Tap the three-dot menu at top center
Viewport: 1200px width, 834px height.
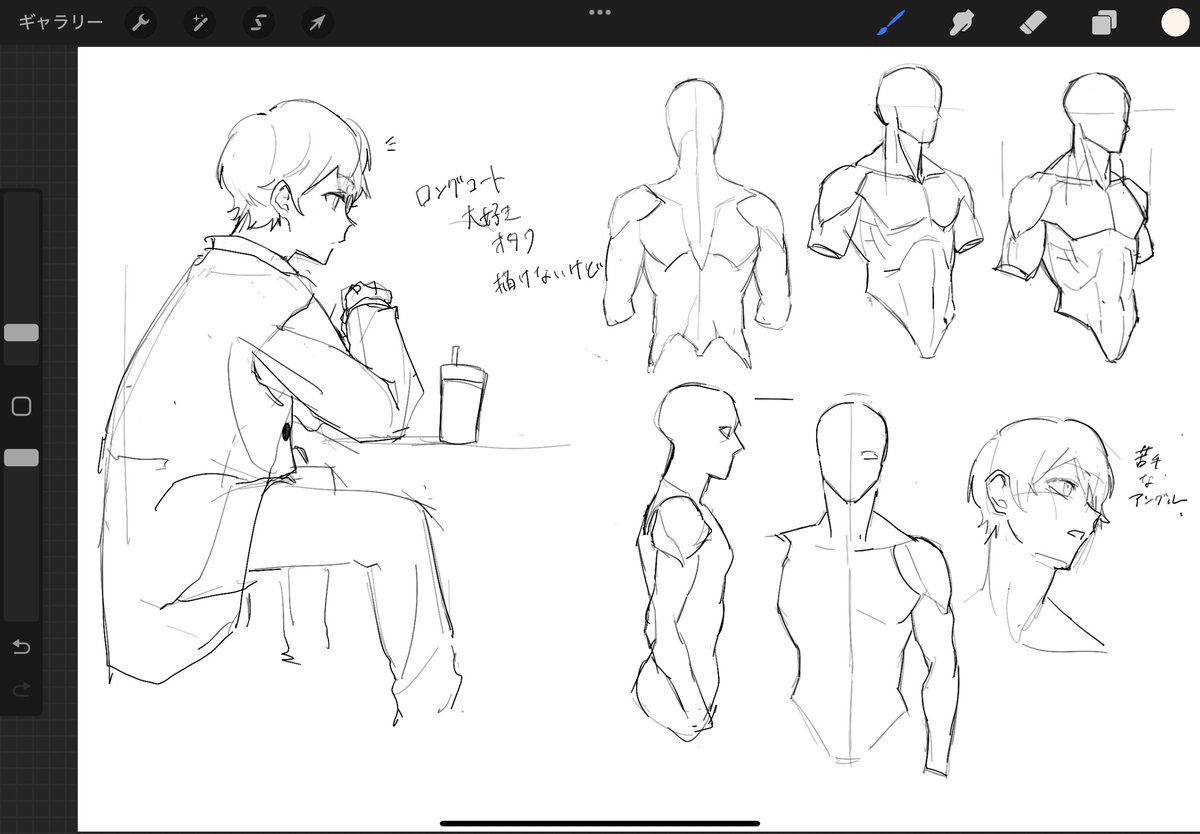pos(600,12)
